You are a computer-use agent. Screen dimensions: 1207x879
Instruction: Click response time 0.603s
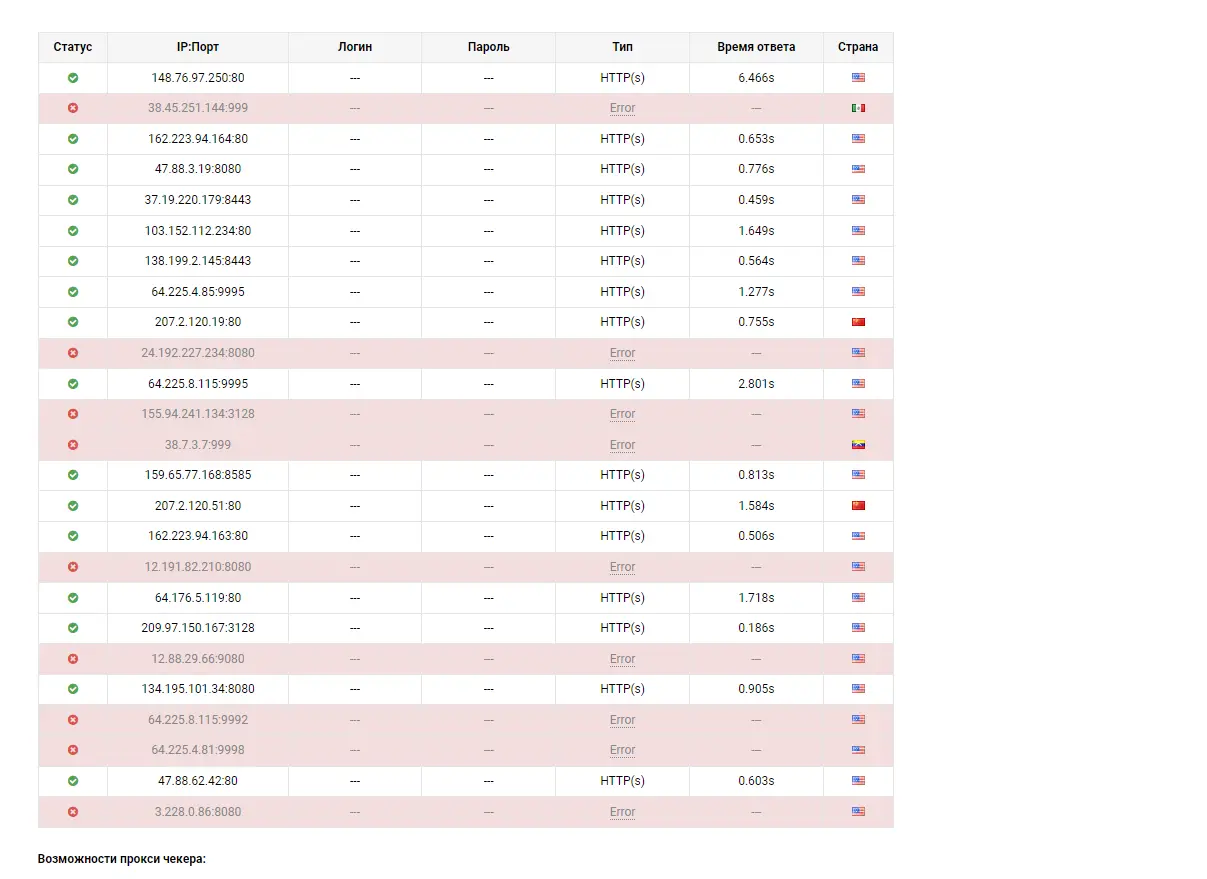756,781
